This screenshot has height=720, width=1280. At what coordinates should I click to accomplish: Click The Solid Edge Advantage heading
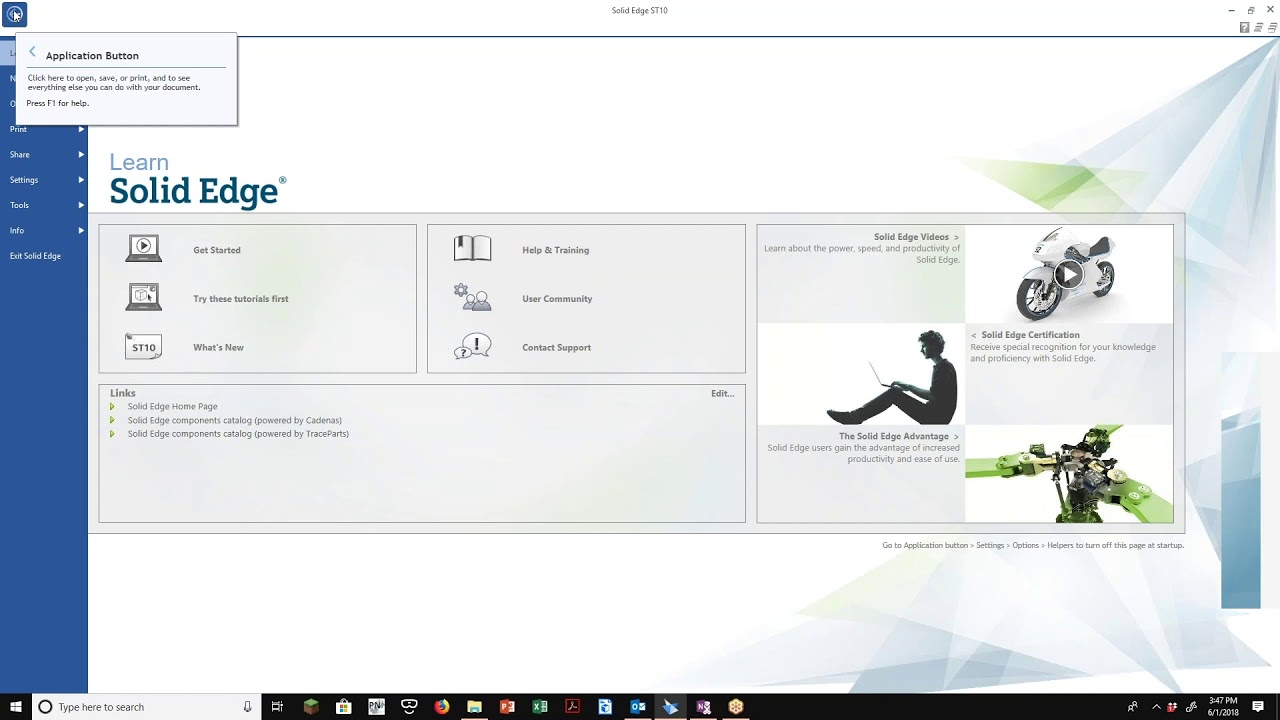pyautogui.click(x=894, y=437)
